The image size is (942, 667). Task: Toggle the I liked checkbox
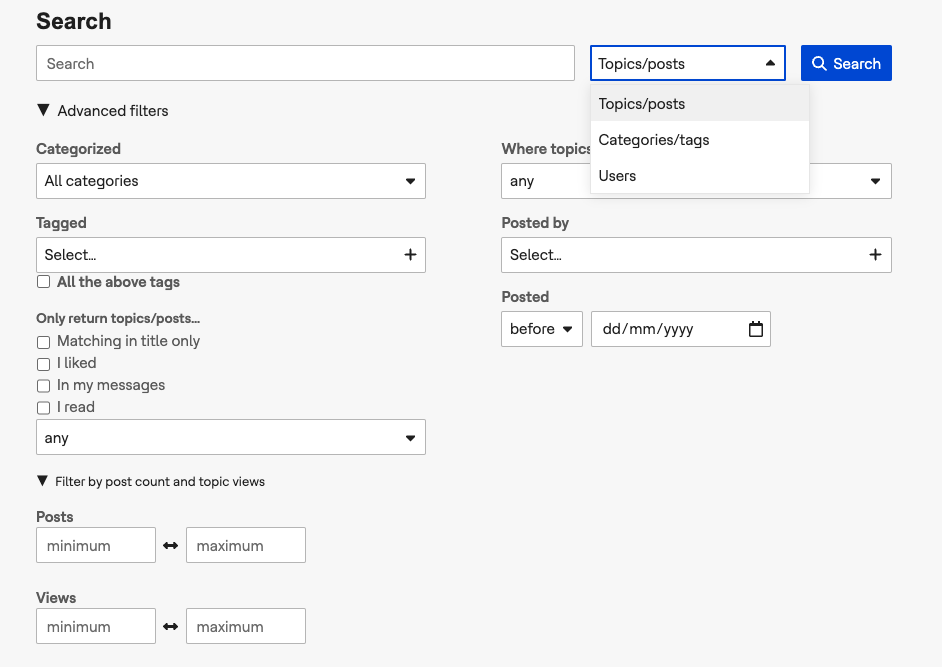[43, 364]
